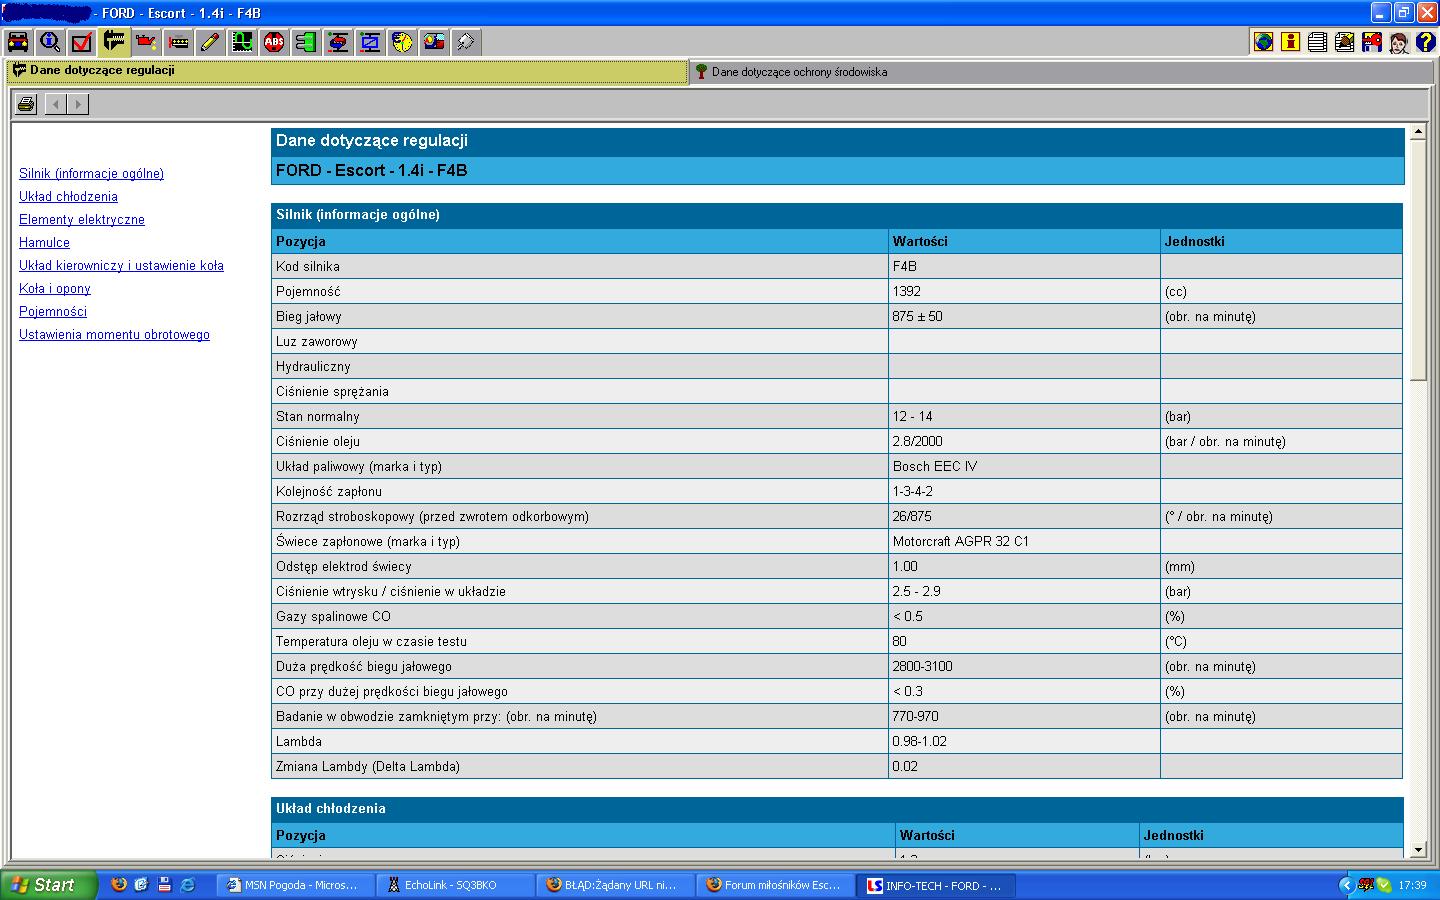Viewport: 1440px width, 900px height.
Task: Open the ABS stop-sign icon
Action: (x=274, y=42)
